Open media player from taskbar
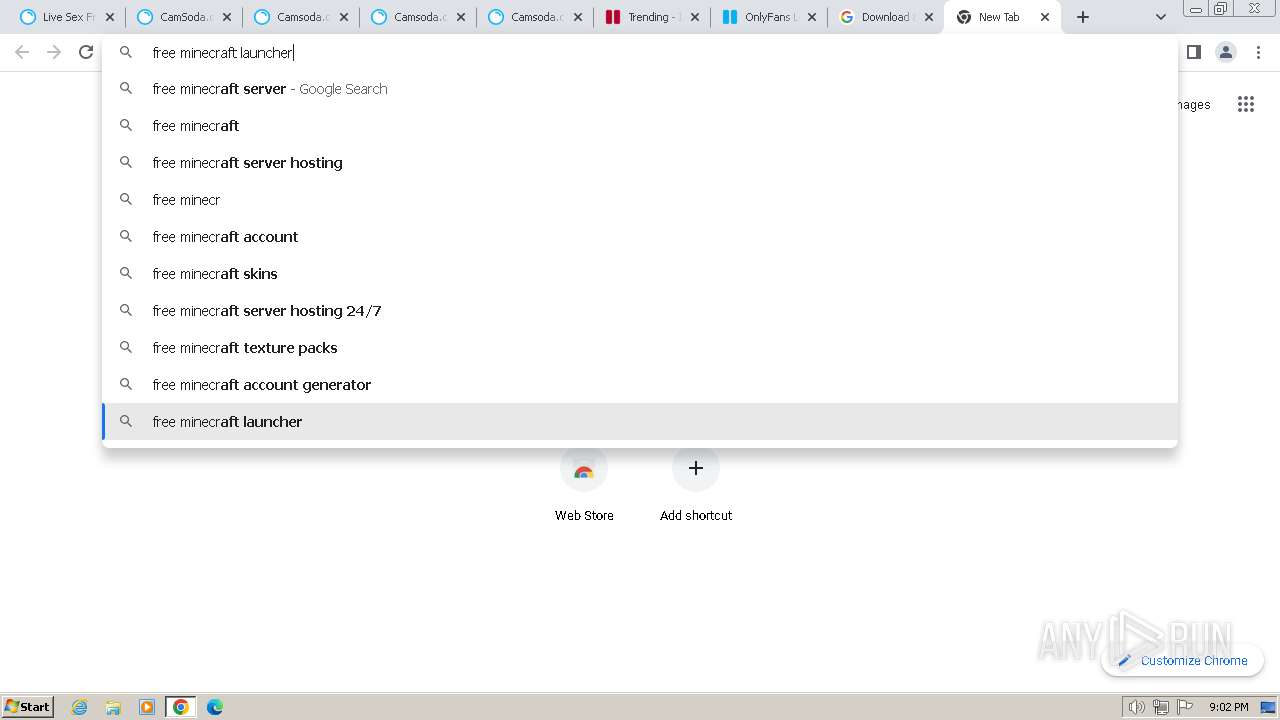This screenshot has width=1280, height=720. pyautogui.click(x=147, y=707)
